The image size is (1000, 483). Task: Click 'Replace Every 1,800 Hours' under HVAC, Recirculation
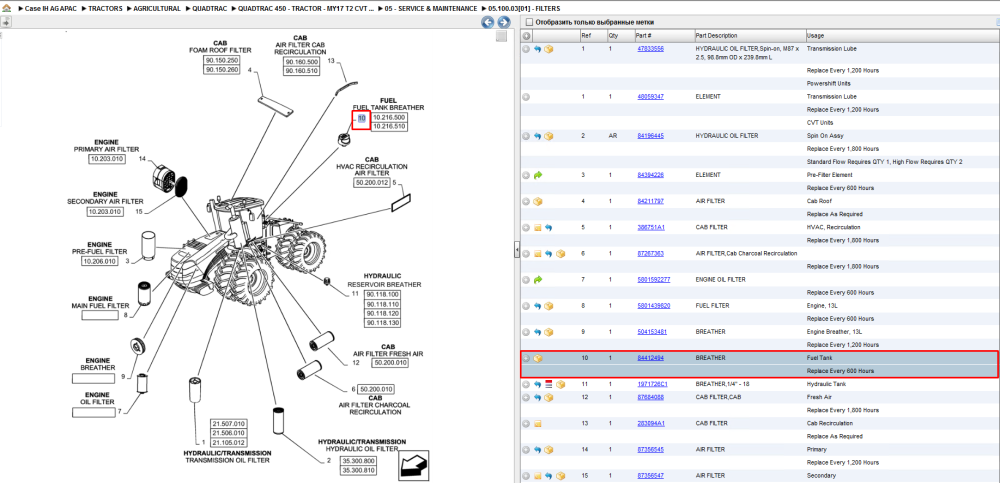tap(842, 240)
